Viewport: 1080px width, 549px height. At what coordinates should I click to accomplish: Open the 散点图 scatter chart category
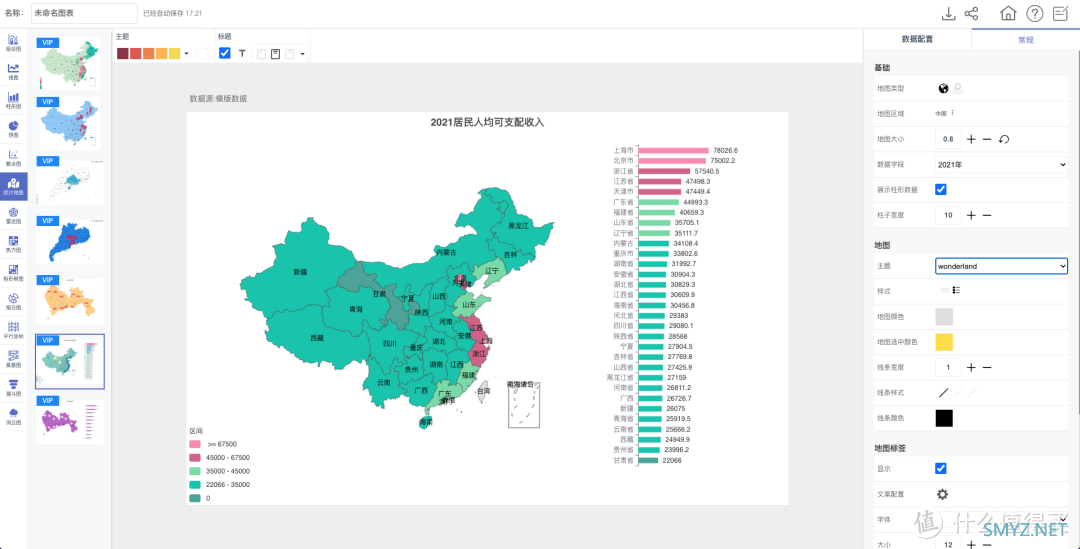point(14,158)
